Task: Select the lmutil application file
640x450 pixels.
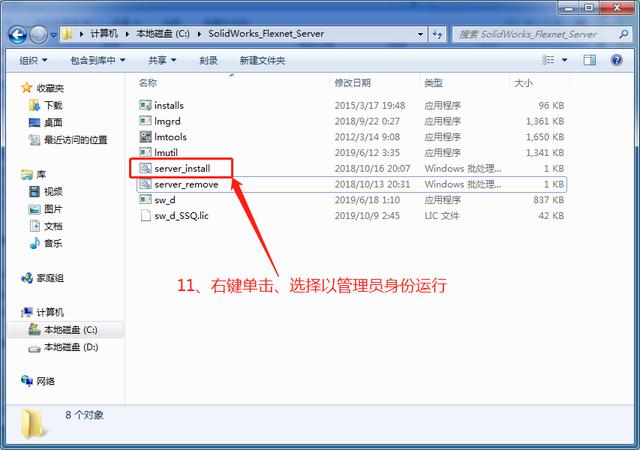Action: (x=166, y=152)
